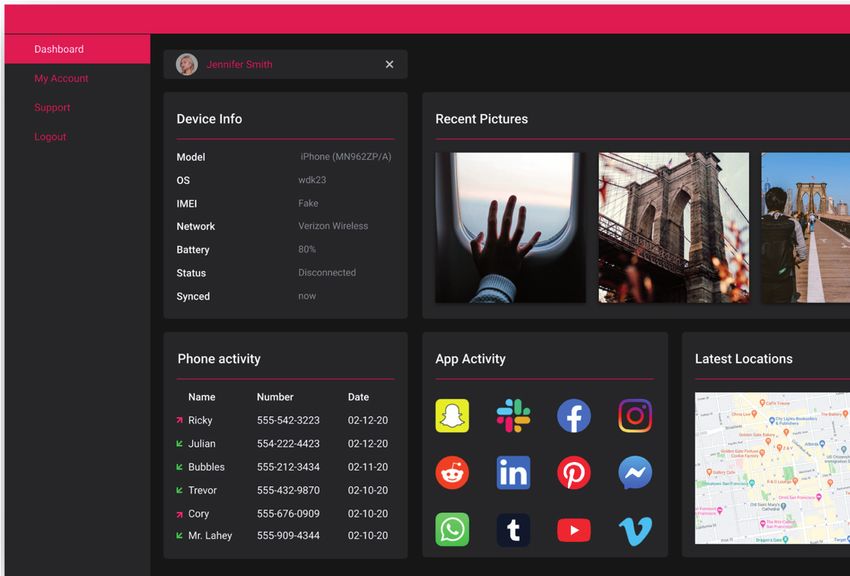Click the incoming call arrow beside Julian
850x576 pixels.
click(x=179, y=443)
